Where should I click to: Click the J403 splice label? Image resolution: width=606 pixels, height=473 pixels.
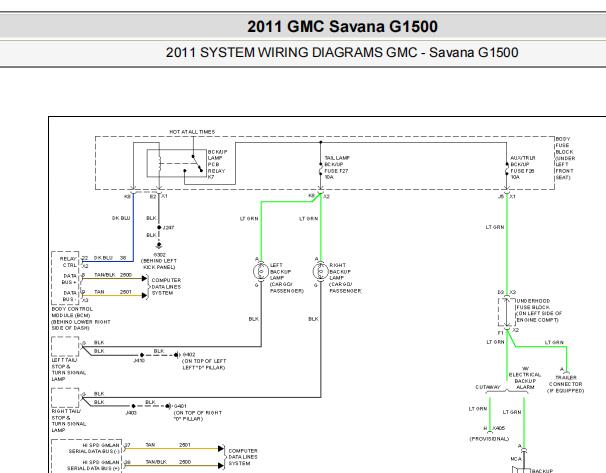tap(131, 413)
